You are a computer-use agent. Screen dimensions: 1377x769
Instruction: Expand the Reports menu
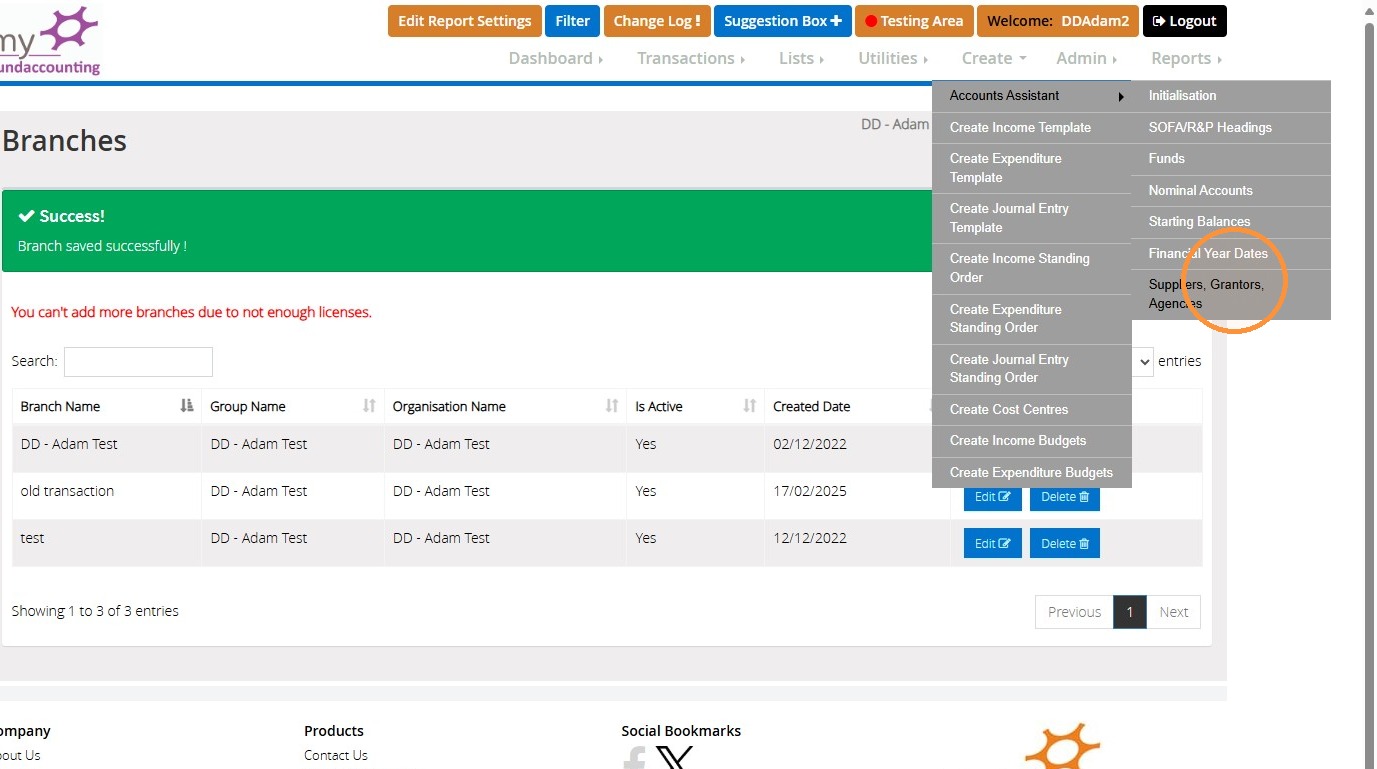(x=1186, y=58)
